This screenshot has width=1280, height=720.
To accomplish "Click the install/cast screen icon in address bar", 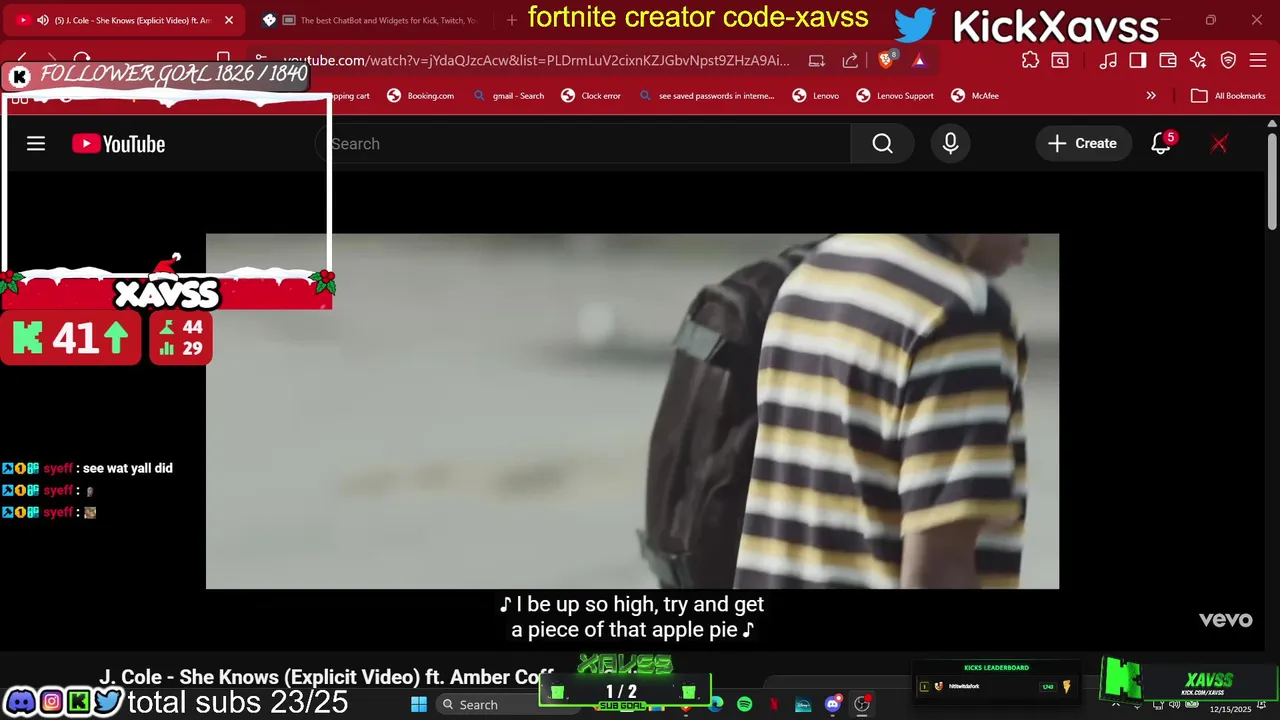I will click(x=816, y=61).
